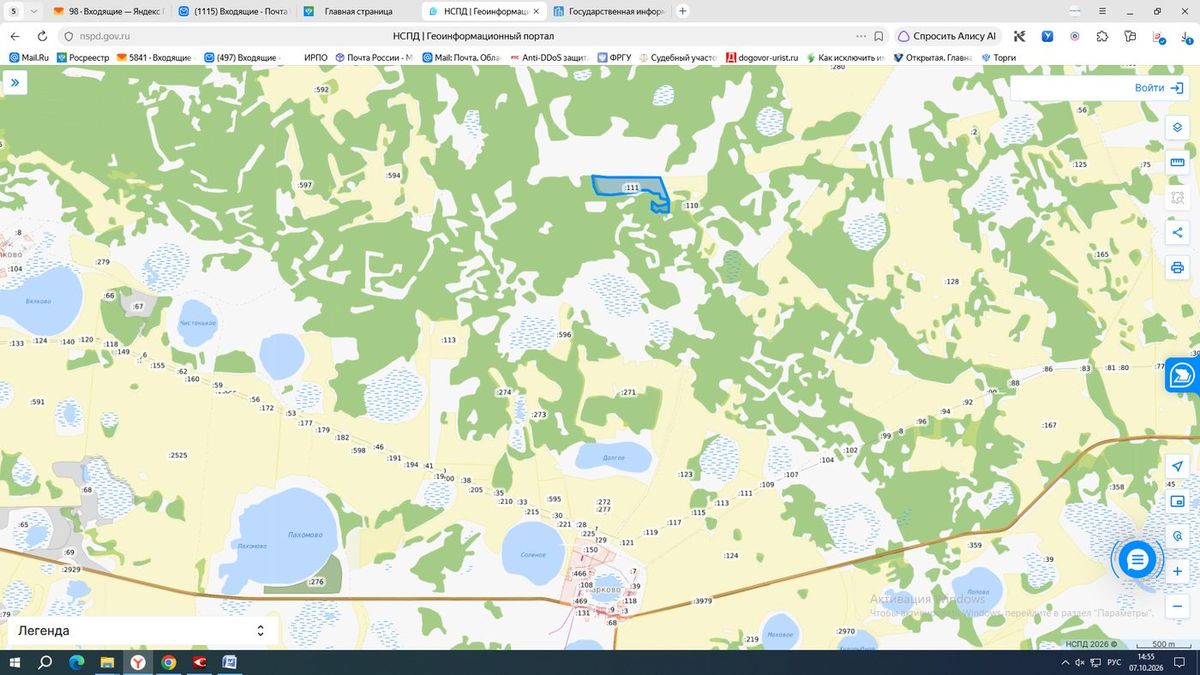Show hidden system tray icons
Screen dimensions: 1200x675
1065,662
